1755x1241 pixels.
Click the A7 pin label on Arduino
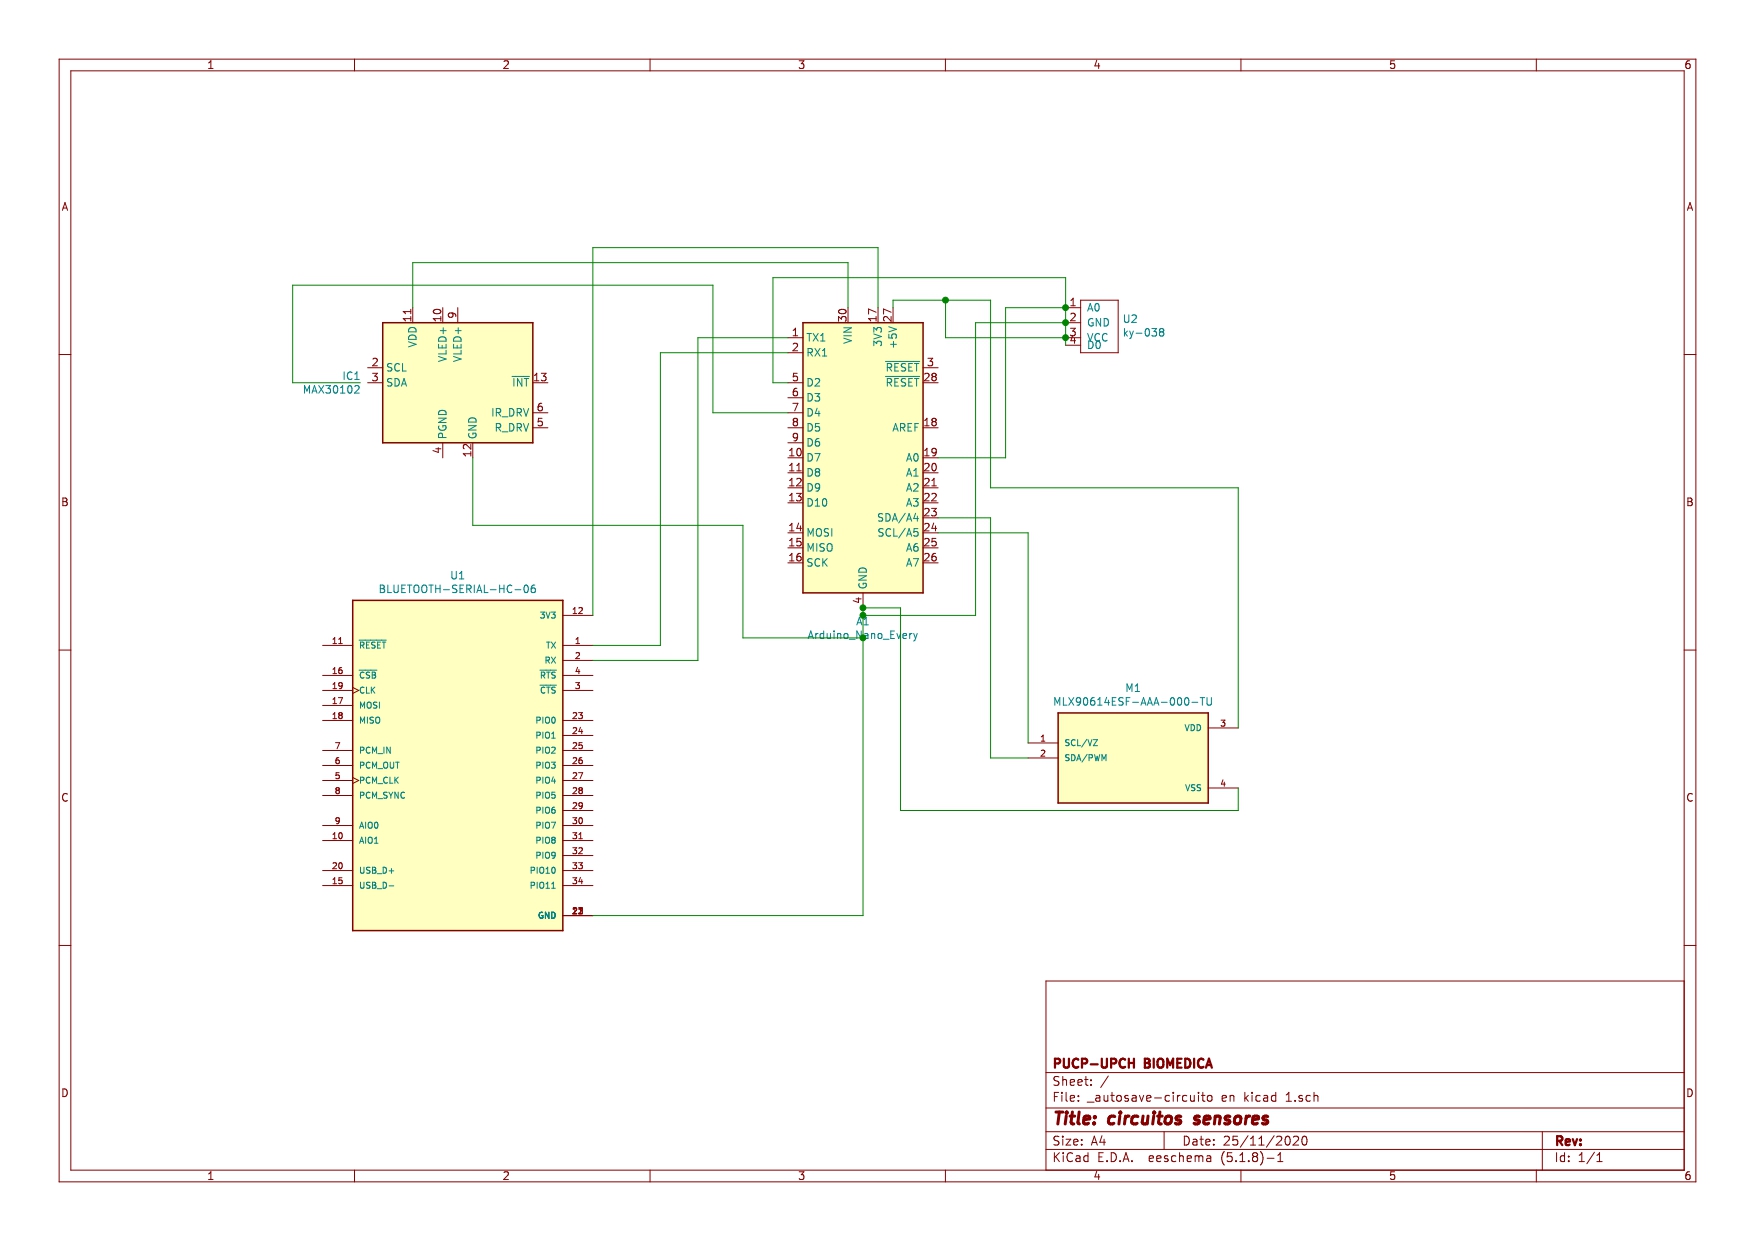point(912,563)
